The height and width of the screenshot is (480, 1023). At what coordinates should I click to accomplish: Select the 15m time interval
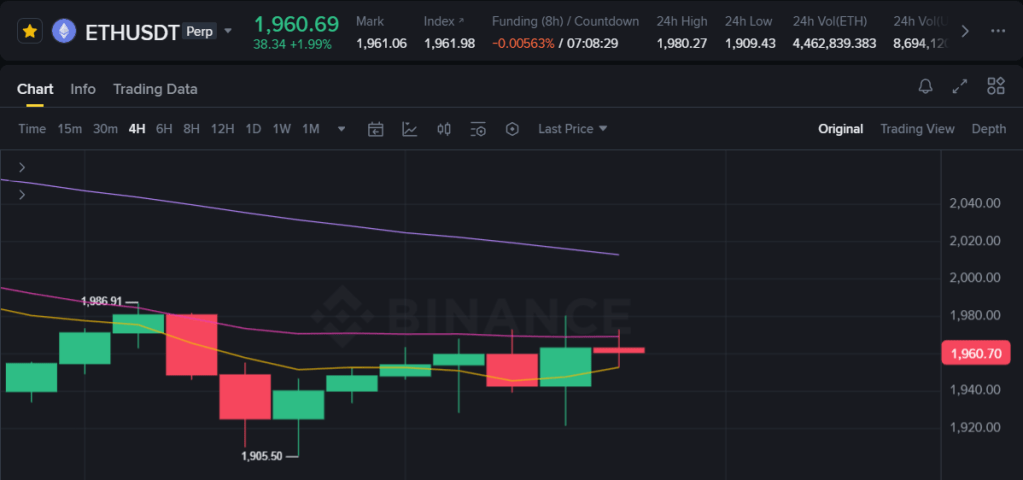(x=69, y=129)
